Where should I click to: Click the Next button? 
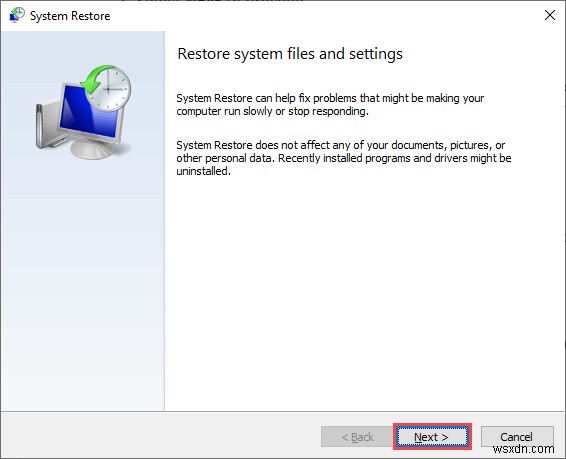[432, 437]
